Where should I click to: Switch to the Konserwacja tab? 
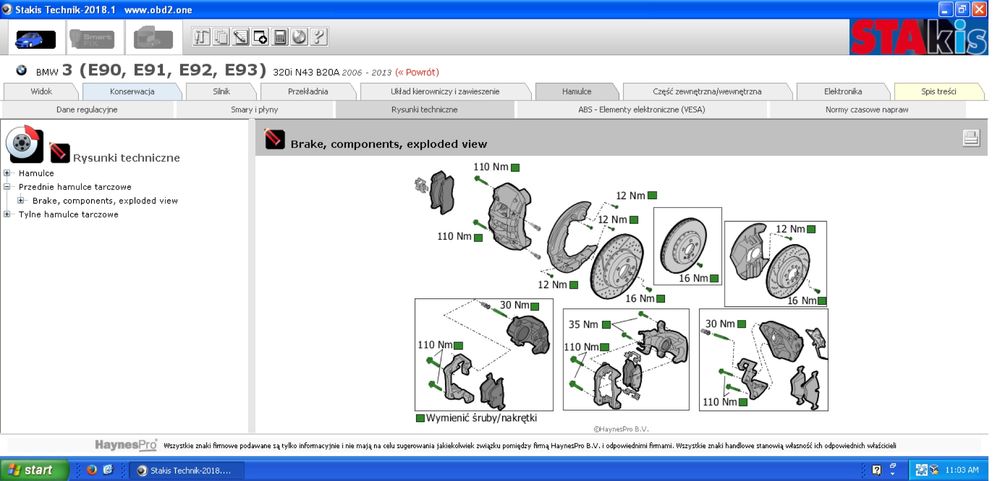tap(131, 91)
